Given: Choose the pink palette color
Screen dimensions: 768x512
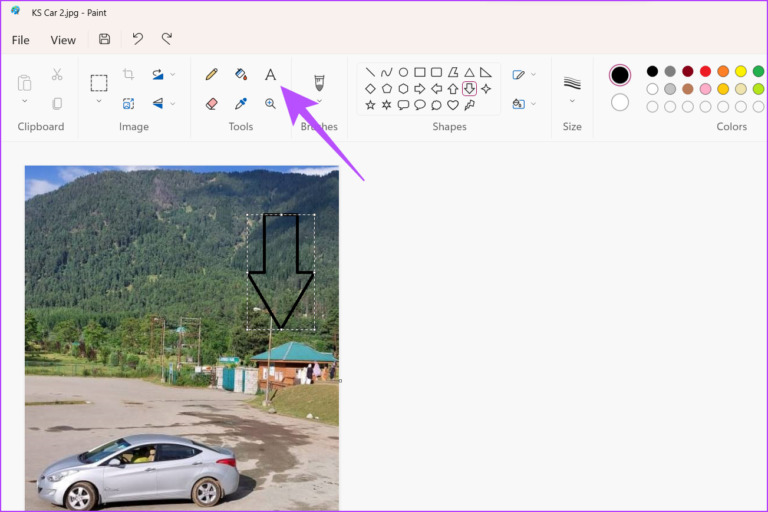Looking at the screenshot, I should pyautogui.click(x=705, y=89).
